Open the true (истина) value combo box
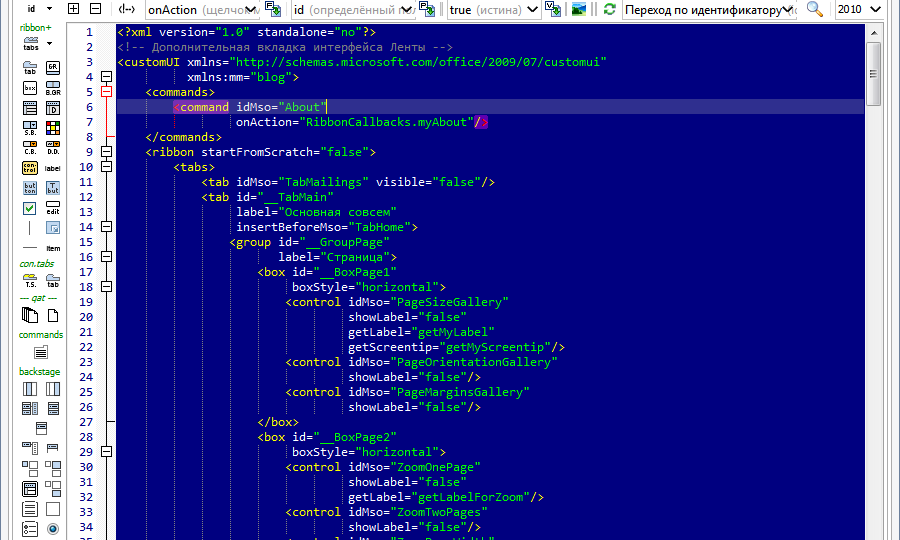The width and height of the screenshot is (900, 540). click(494, 10)
